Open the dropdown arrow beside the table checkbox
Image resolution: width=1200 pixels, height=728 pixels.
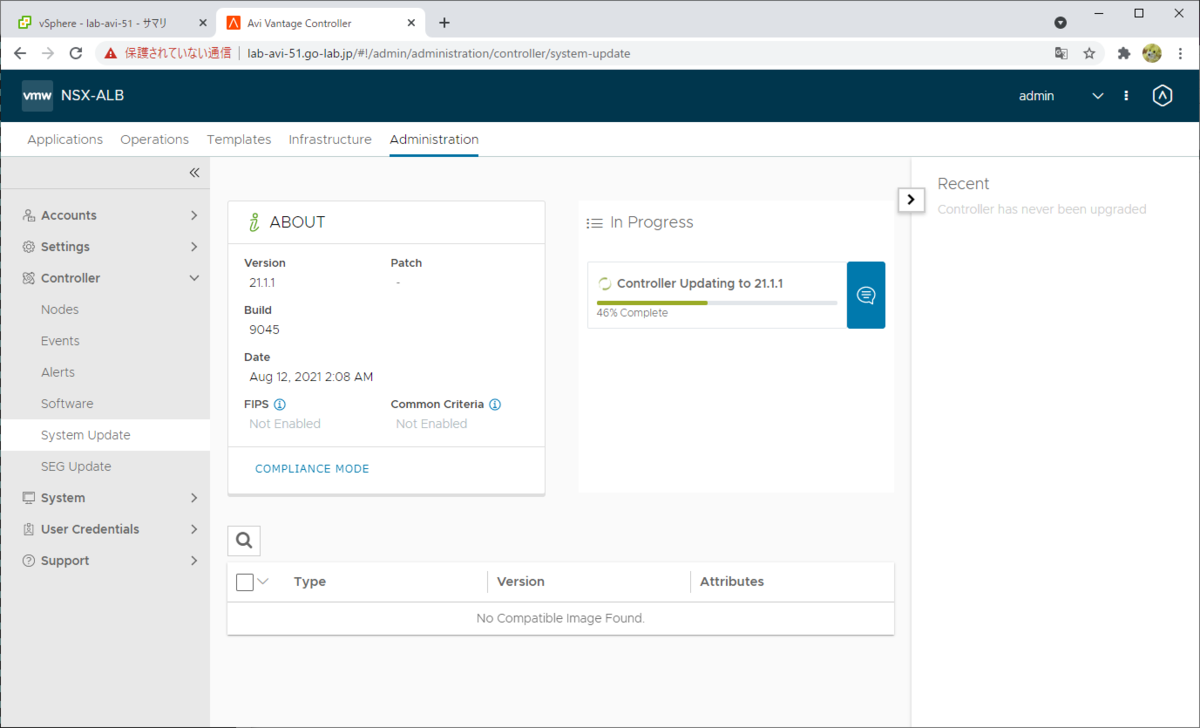(x=264, y=581)
